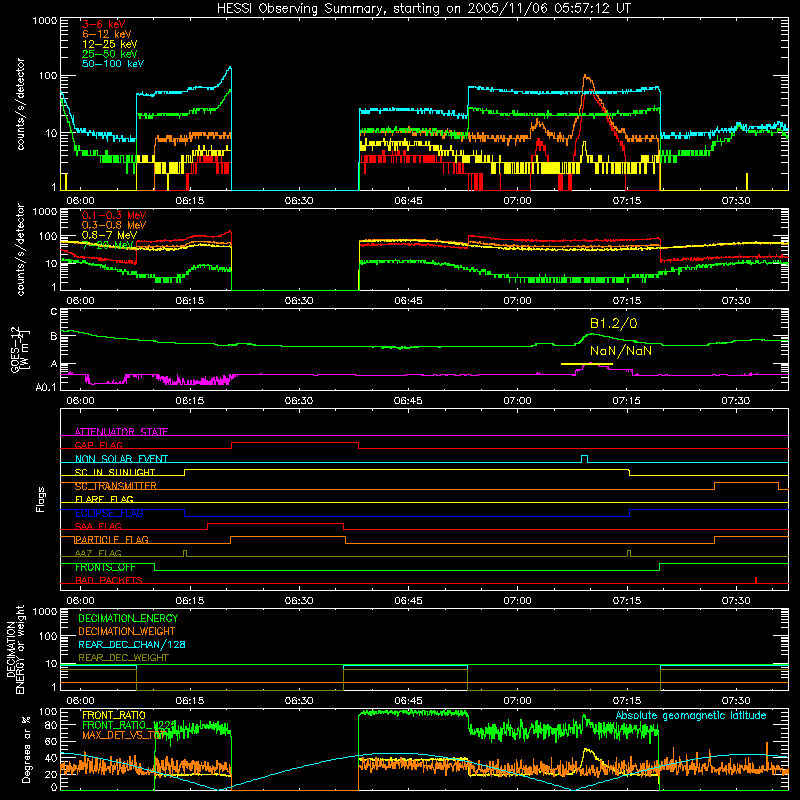Click the vertical Flags axis label

click(41, 499)
